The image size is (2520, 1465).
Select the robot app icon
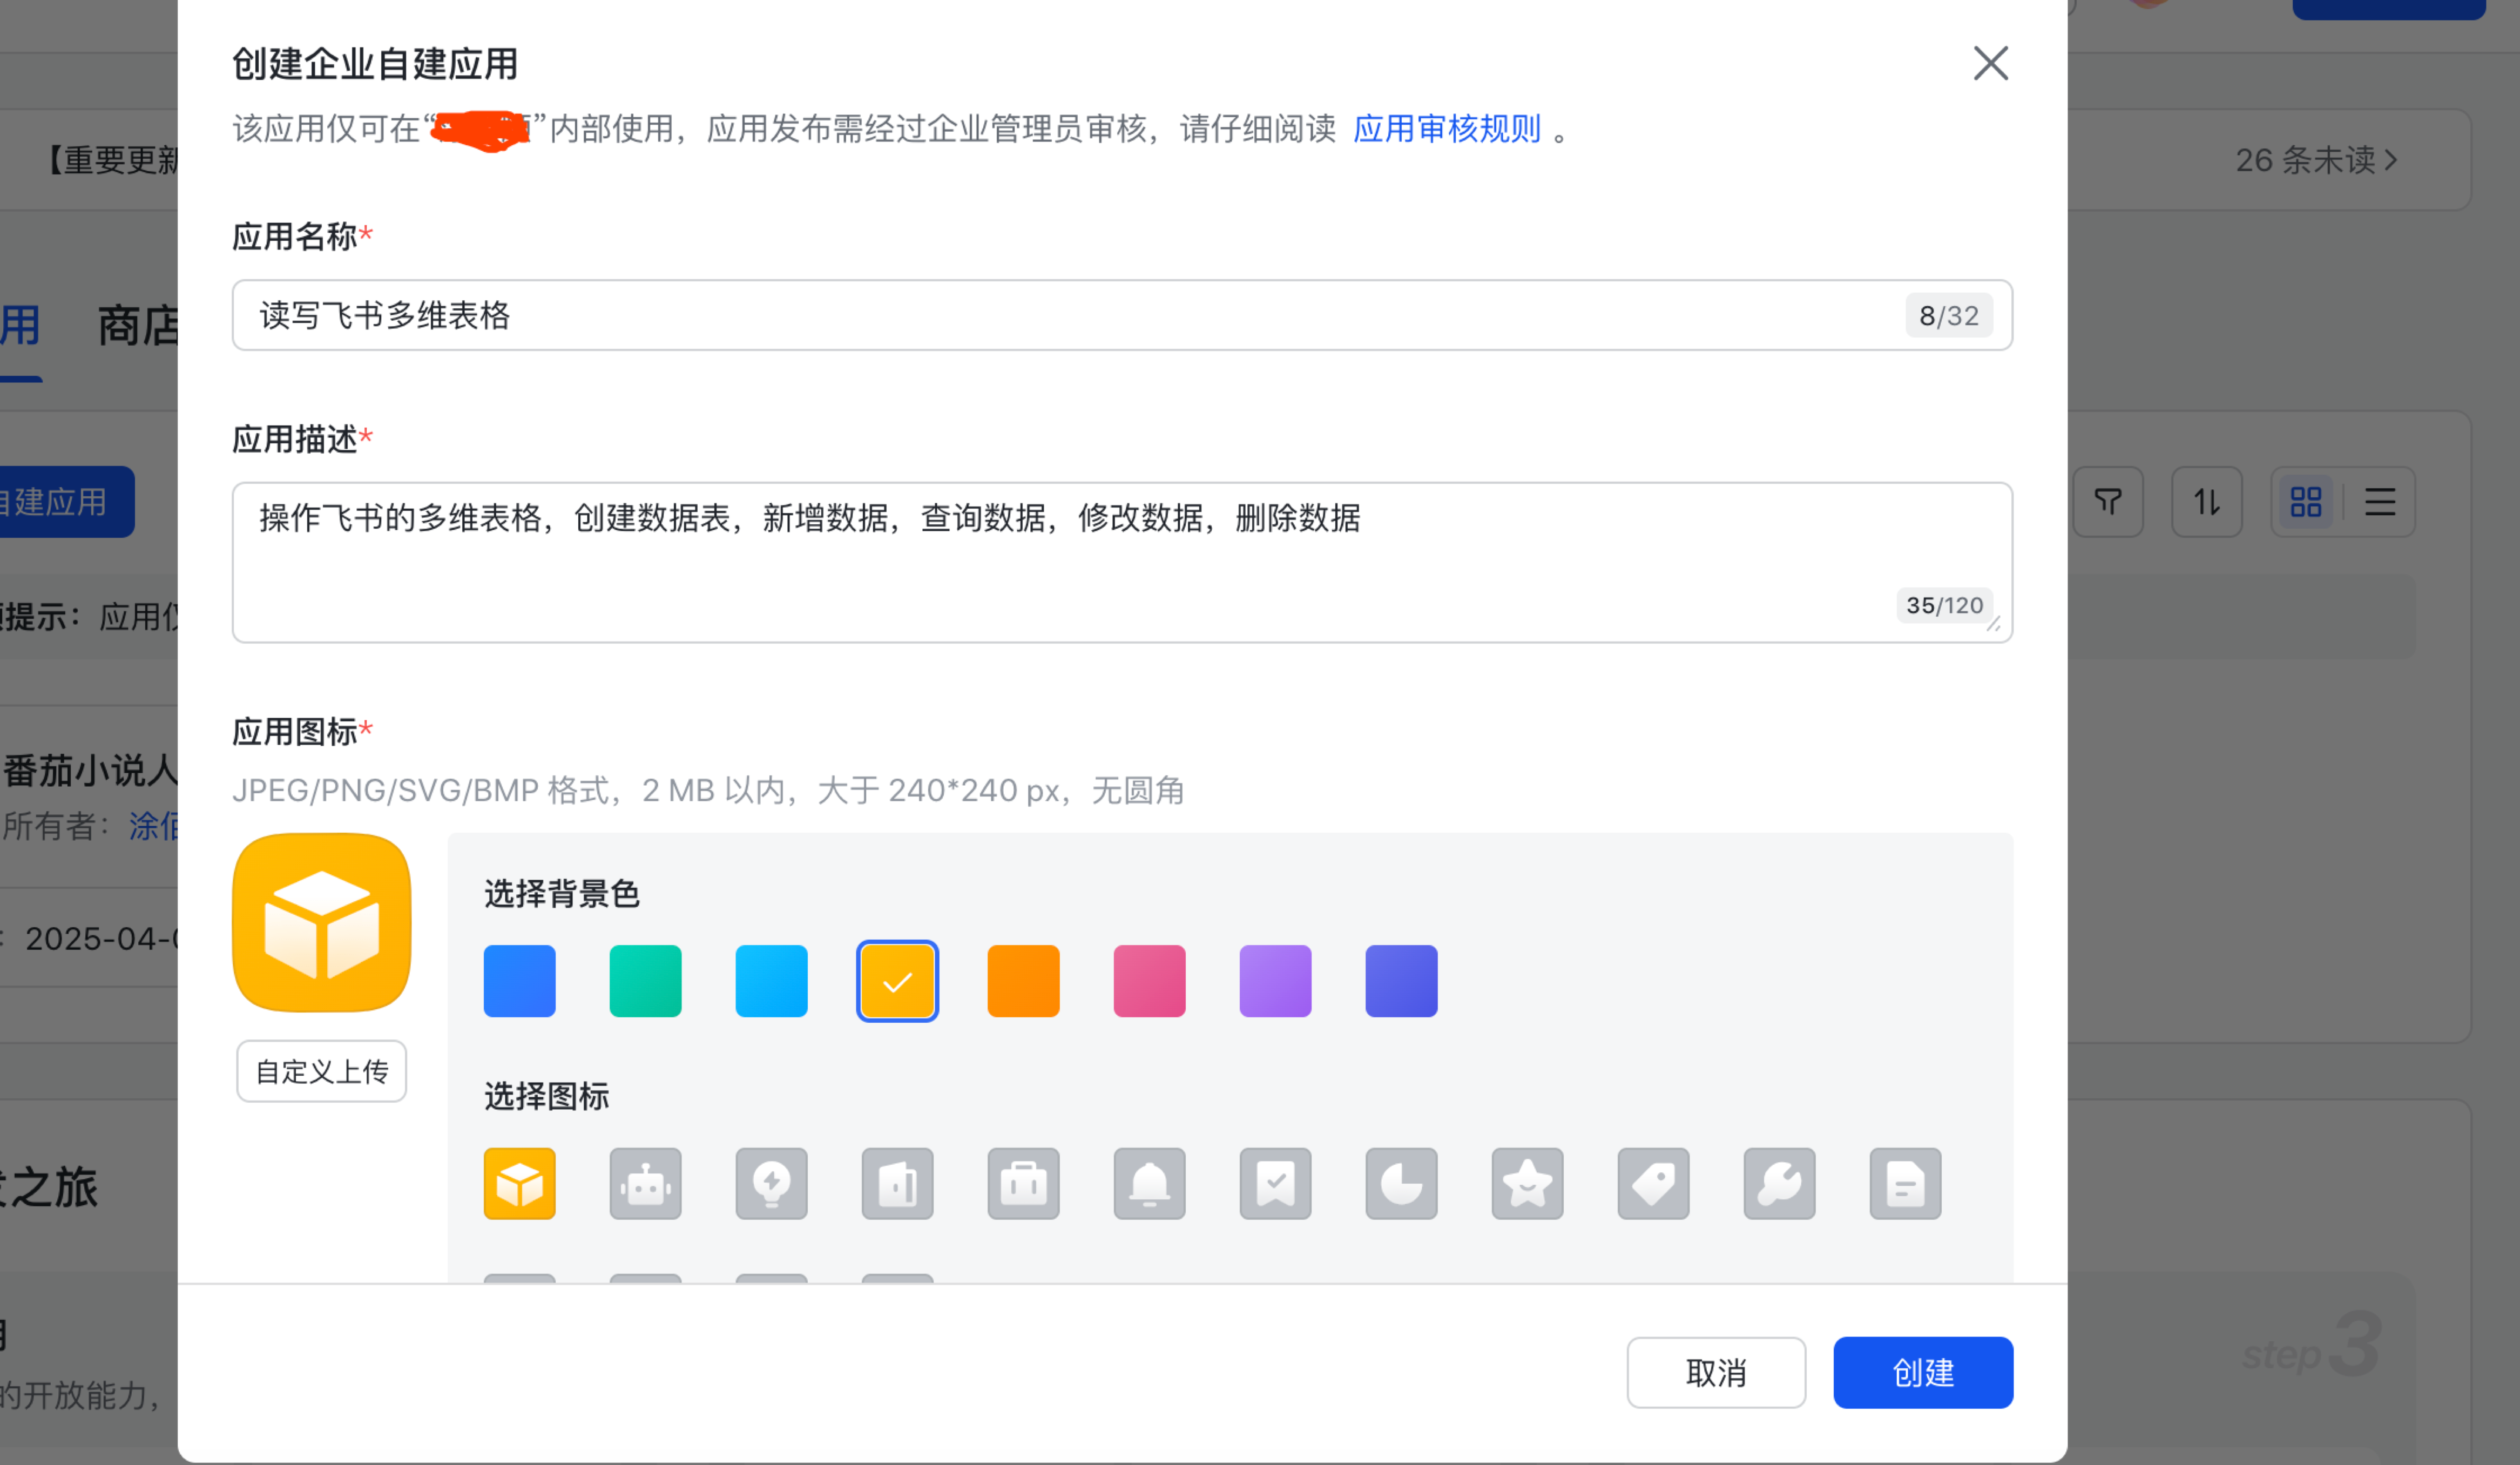coord(645,1183)
